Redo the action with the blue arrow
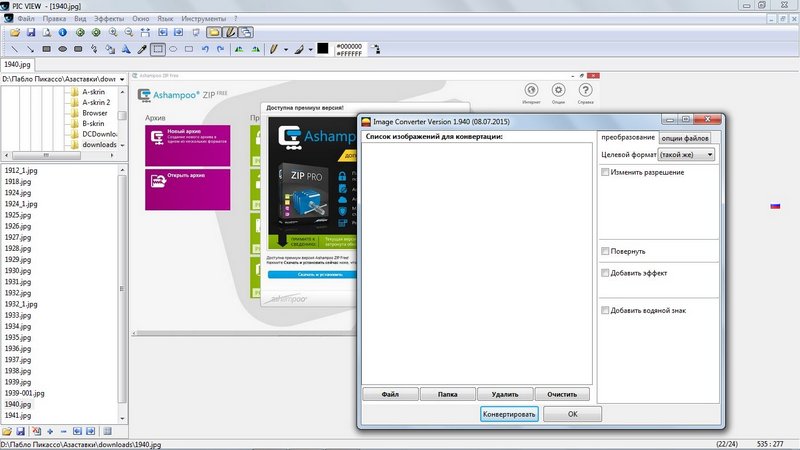800x450 pixels. (x=221, y=49)
